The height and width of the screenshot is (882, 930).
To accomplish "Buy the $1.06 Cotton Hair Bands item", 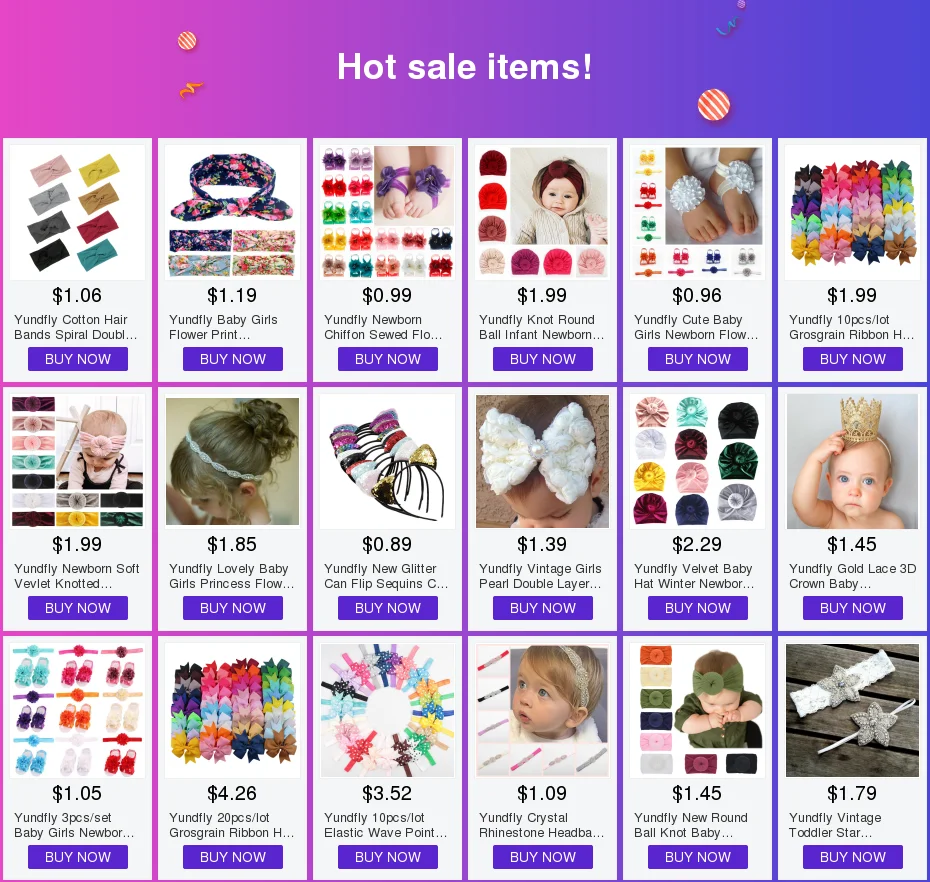I will tap(78, 359).
